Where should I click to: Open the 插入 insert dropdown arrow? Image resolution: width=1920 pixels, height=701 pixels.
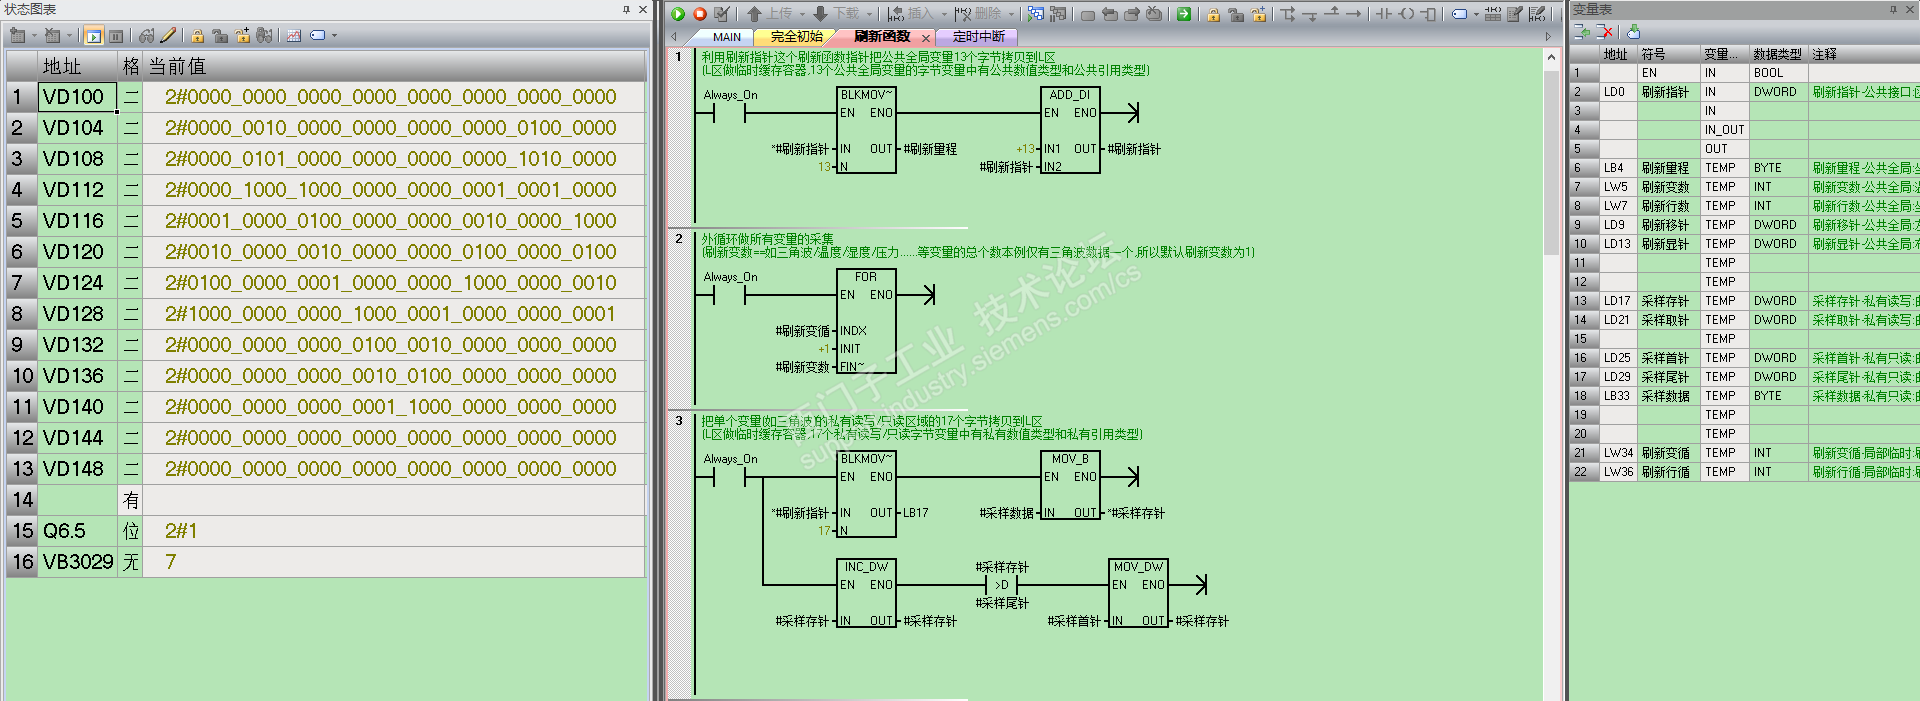click(x=944, y=14)
